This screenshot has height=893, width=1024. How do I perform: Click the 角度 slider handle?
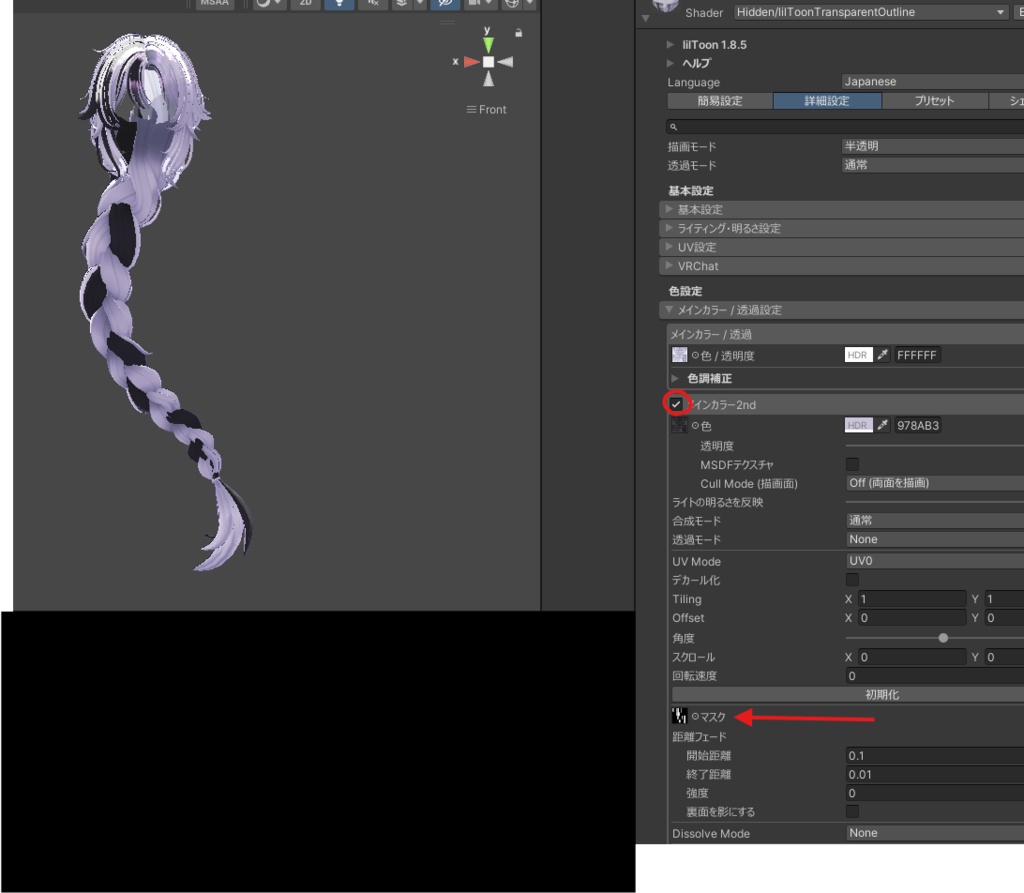[x=943, y=638]
